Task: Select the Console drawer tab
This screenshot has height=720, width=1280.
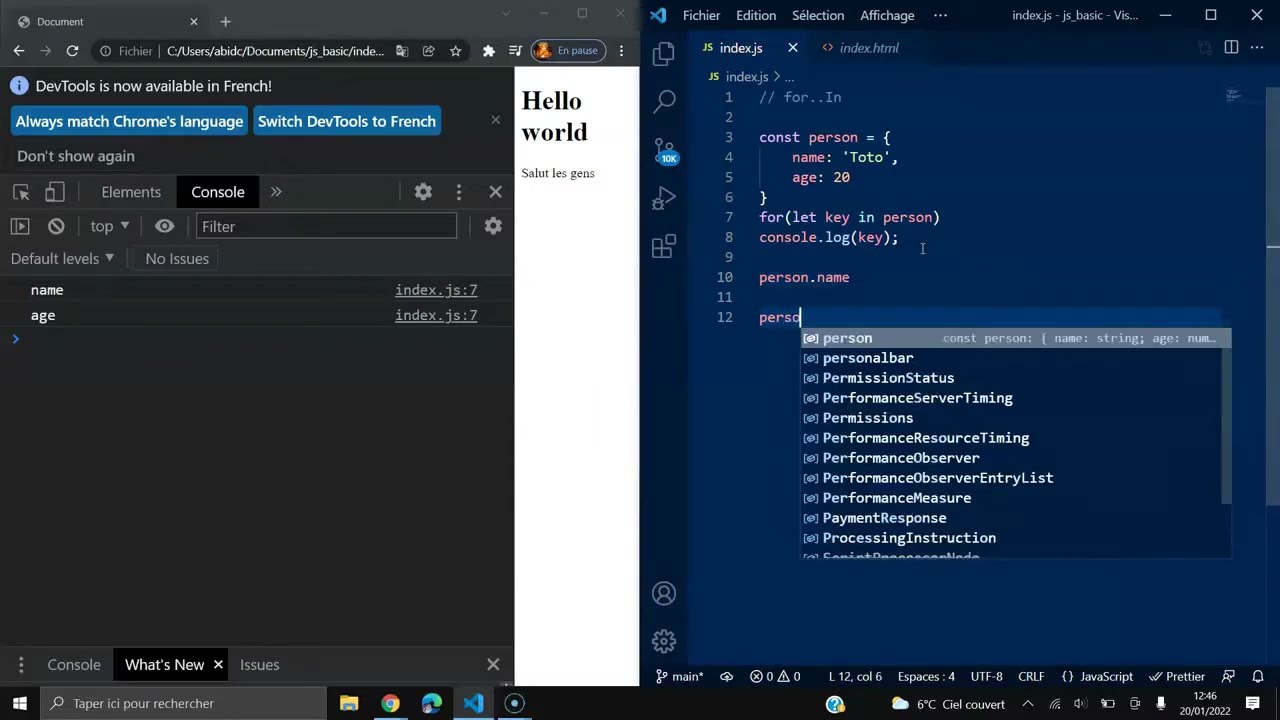Action: (x=74, y=664)
